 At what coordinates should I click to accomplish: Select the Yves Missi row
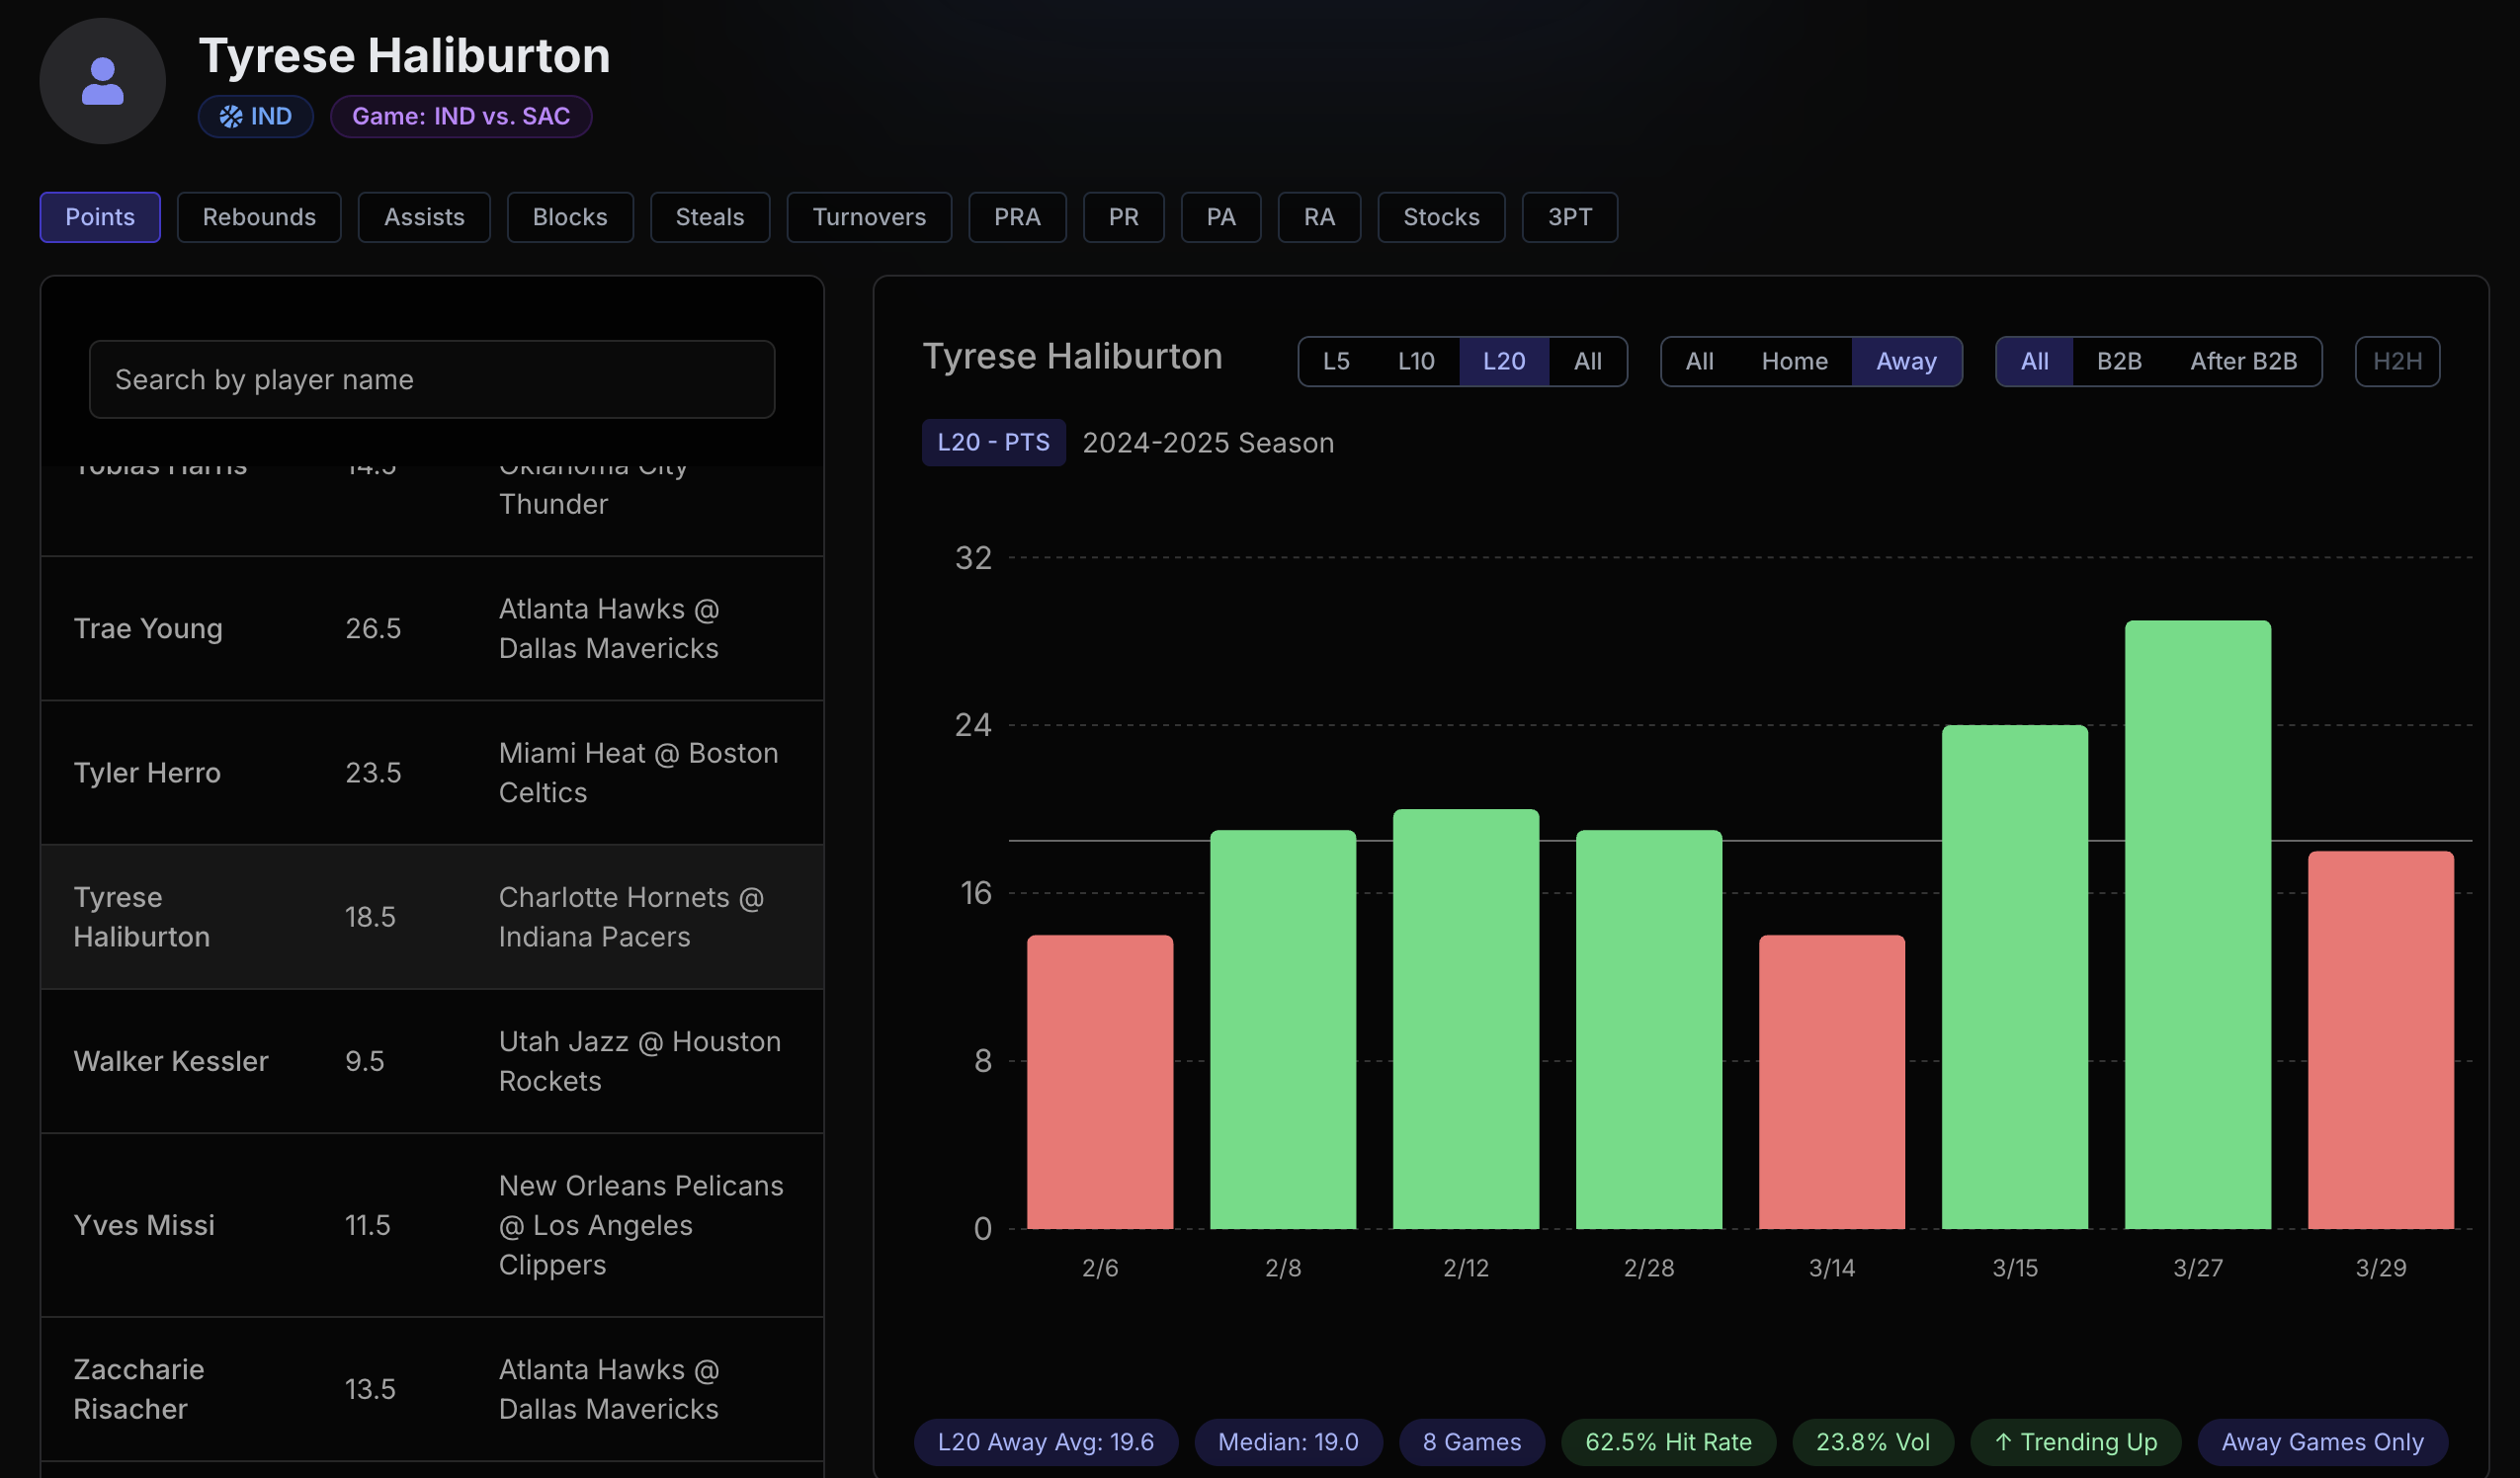click(x=432, y=1225)
